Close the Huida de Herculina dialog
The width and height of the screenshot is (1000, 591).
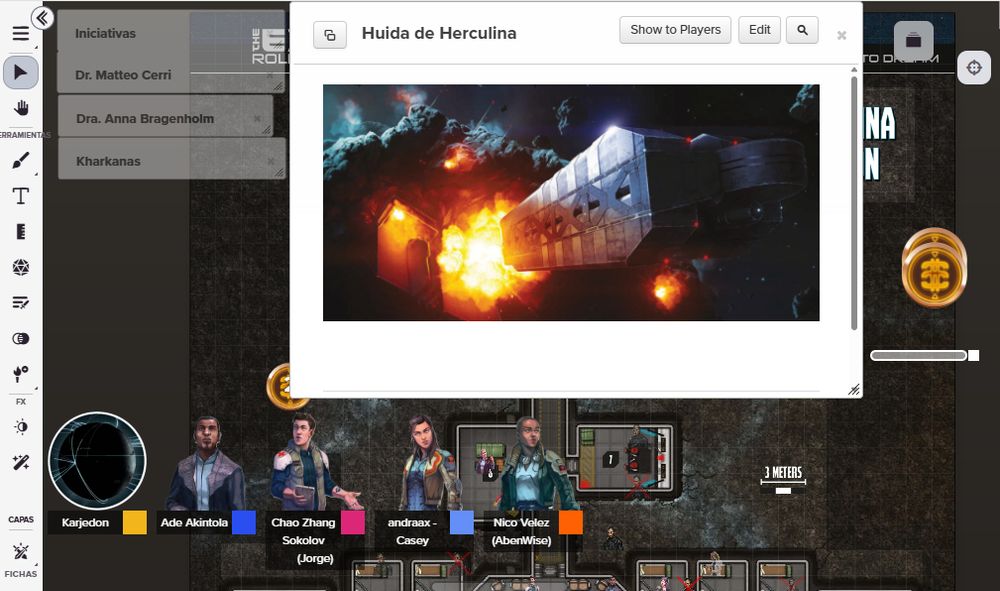click(x=841, y=35)
